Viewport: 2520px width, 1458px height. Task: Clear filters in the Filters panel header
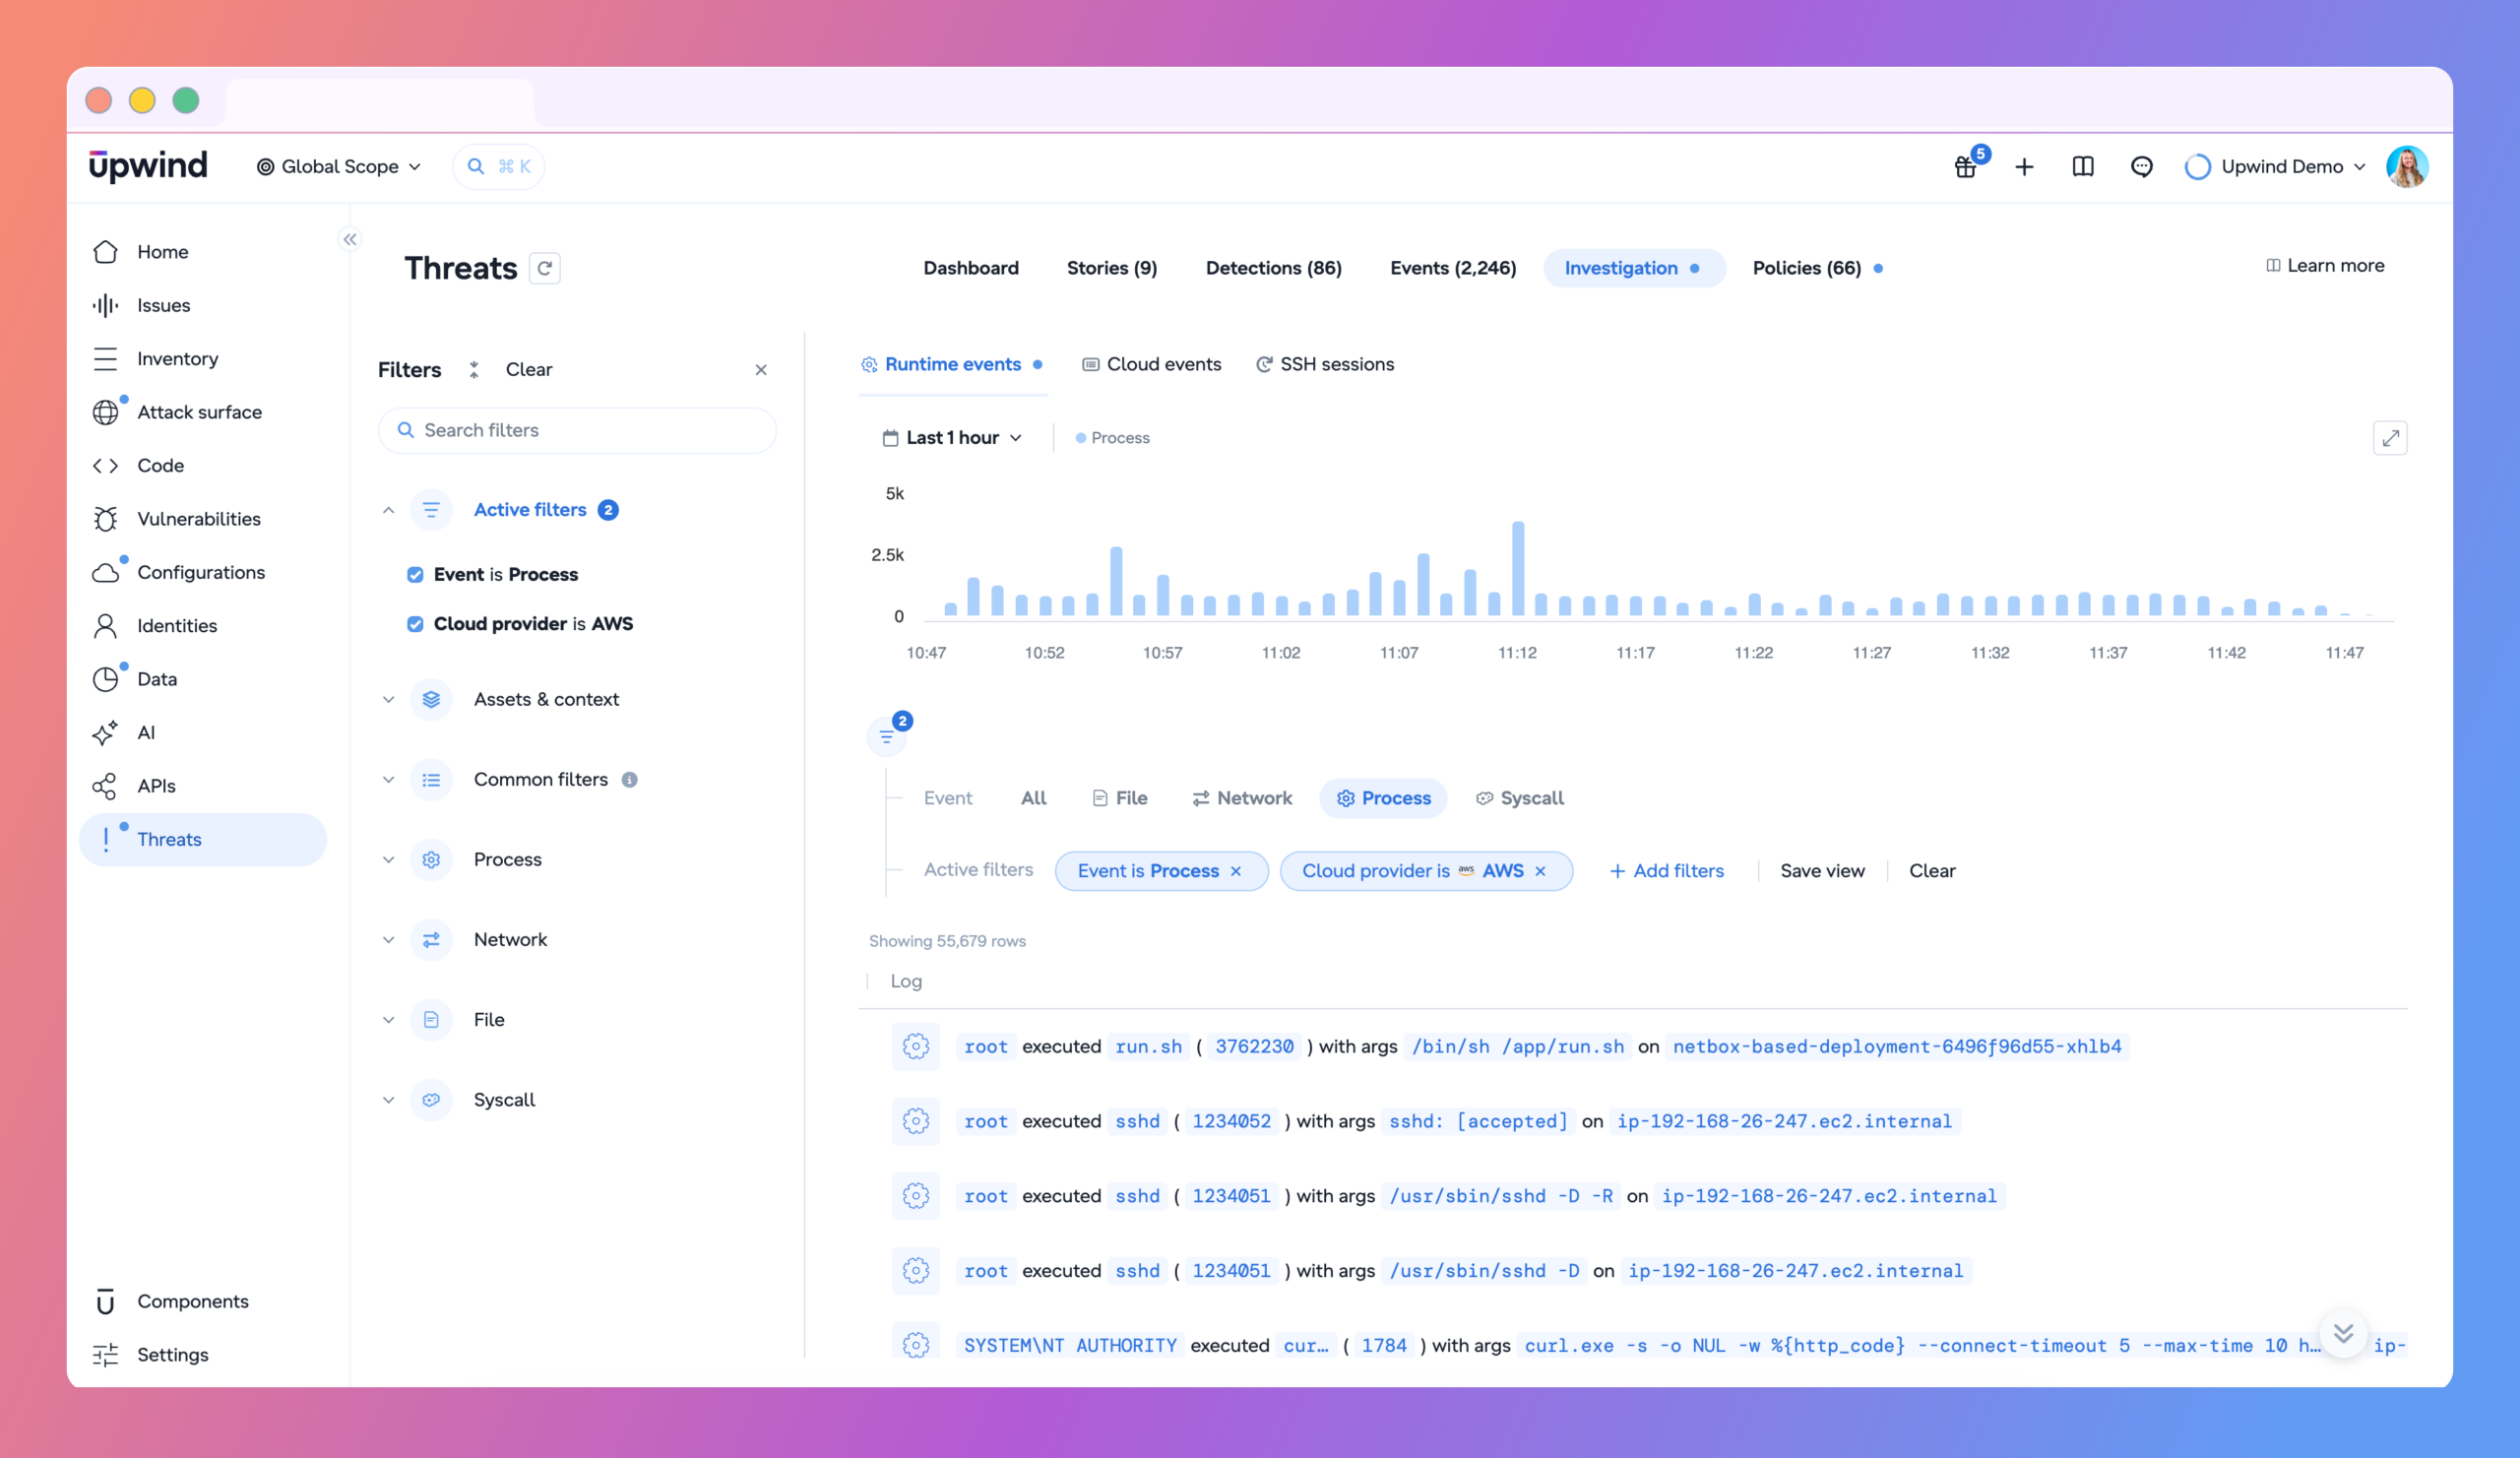pyautogui.click(x=528, y=370)
